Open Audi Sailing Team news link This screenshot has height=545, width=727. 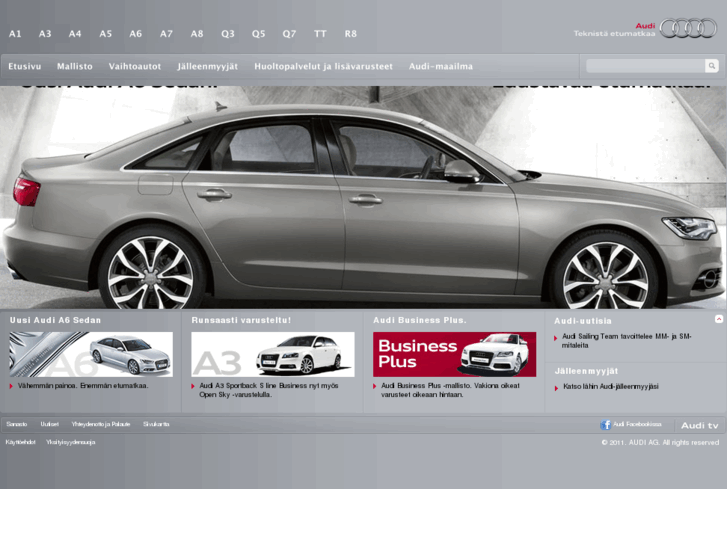pyautogui.click(x=626, y=340)
